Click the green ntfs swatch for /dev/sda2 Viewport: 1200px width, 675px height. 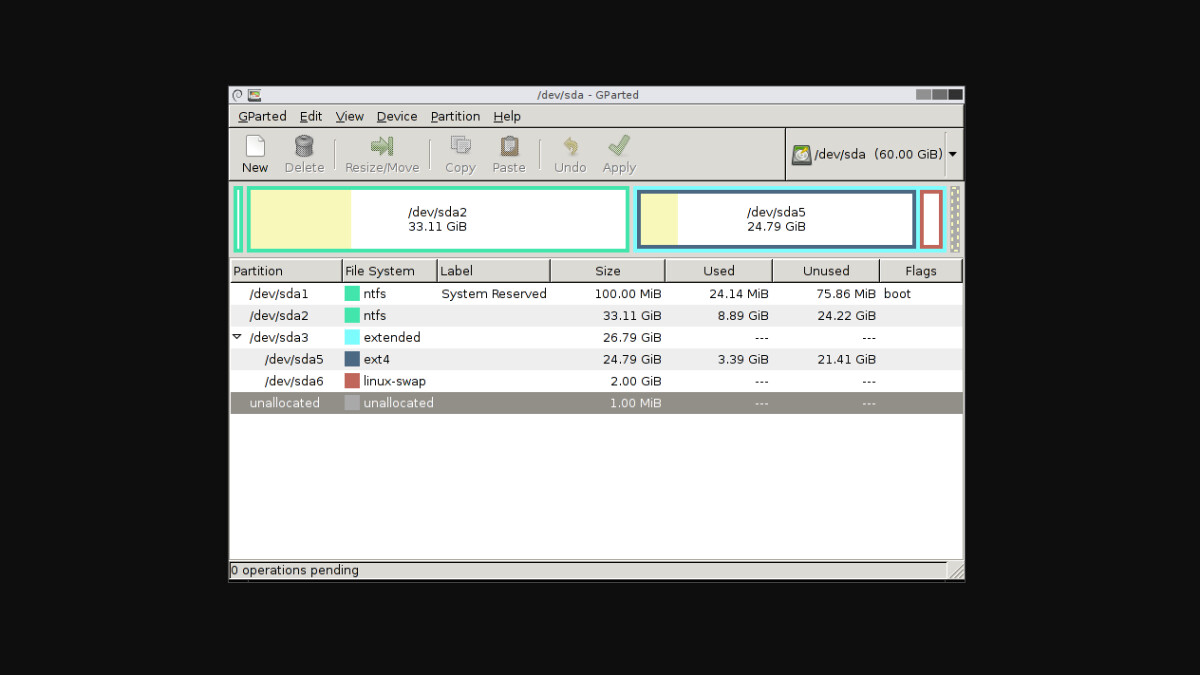click(x=352, y=316)
